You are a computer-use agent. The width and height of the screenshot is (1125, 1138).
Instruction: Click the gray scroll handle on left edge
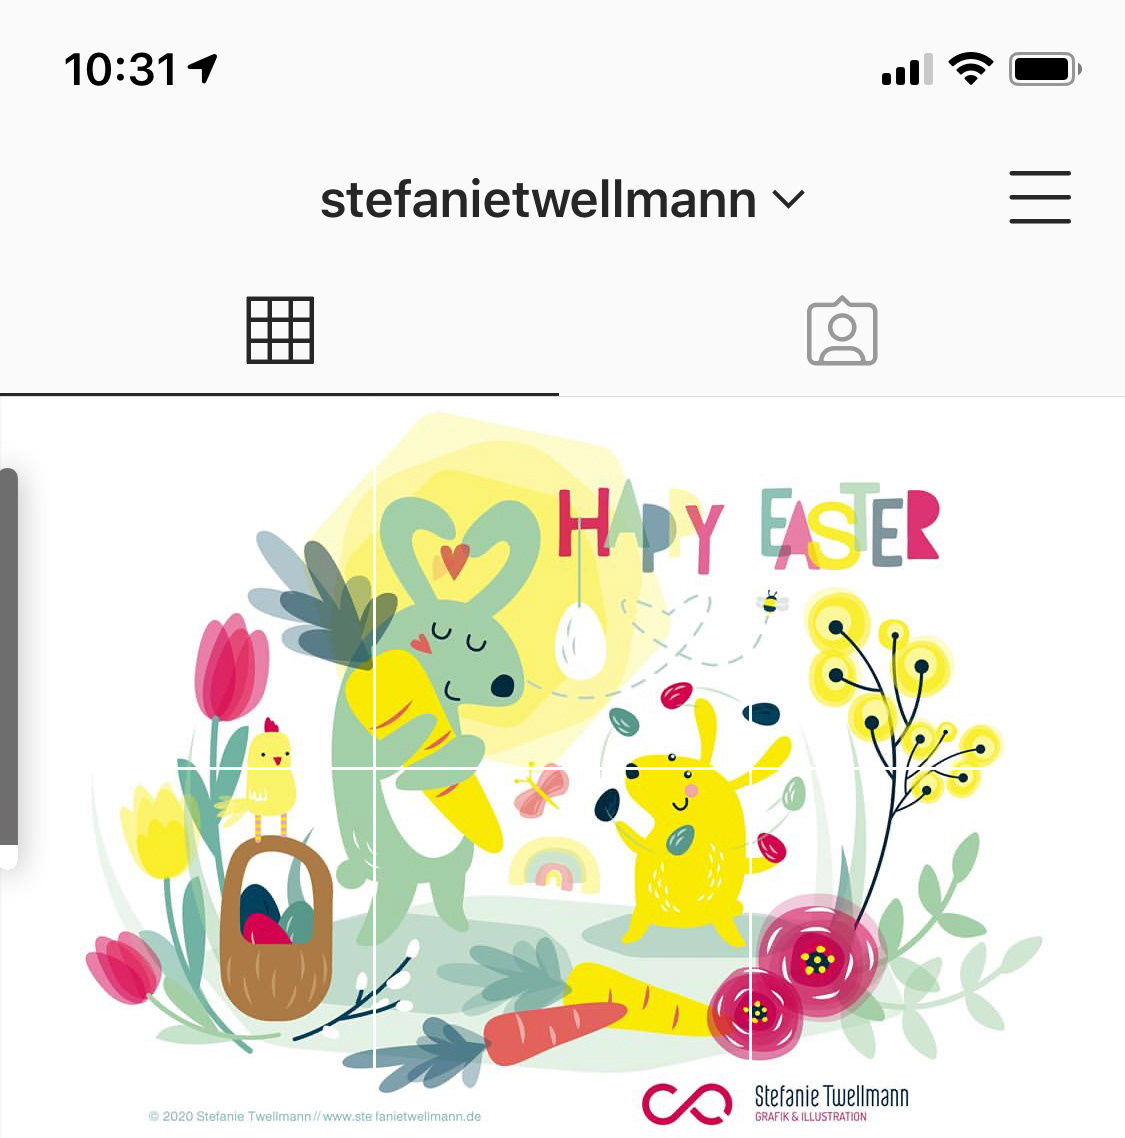click(9, 657)
